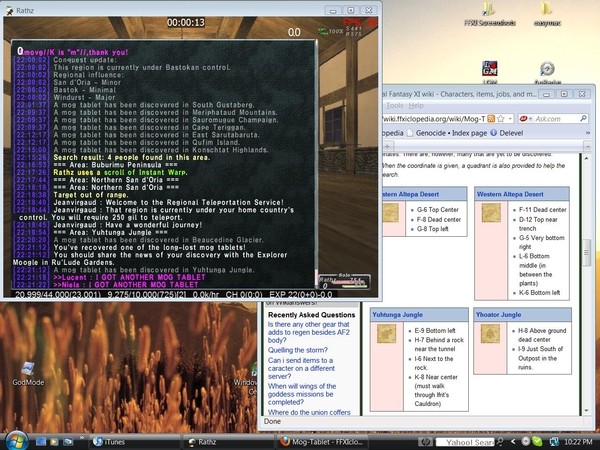Show hidden system tray icons arrow
Viewport: 600px width, 450px height.
pyautogui.click(x=513, y=442)
